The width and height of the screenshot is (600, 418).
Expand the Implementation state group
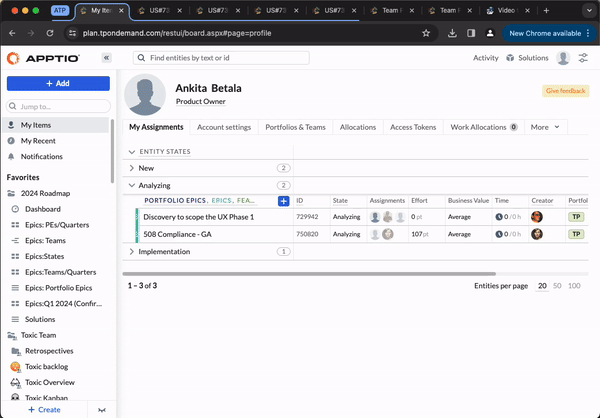point(132,252)
